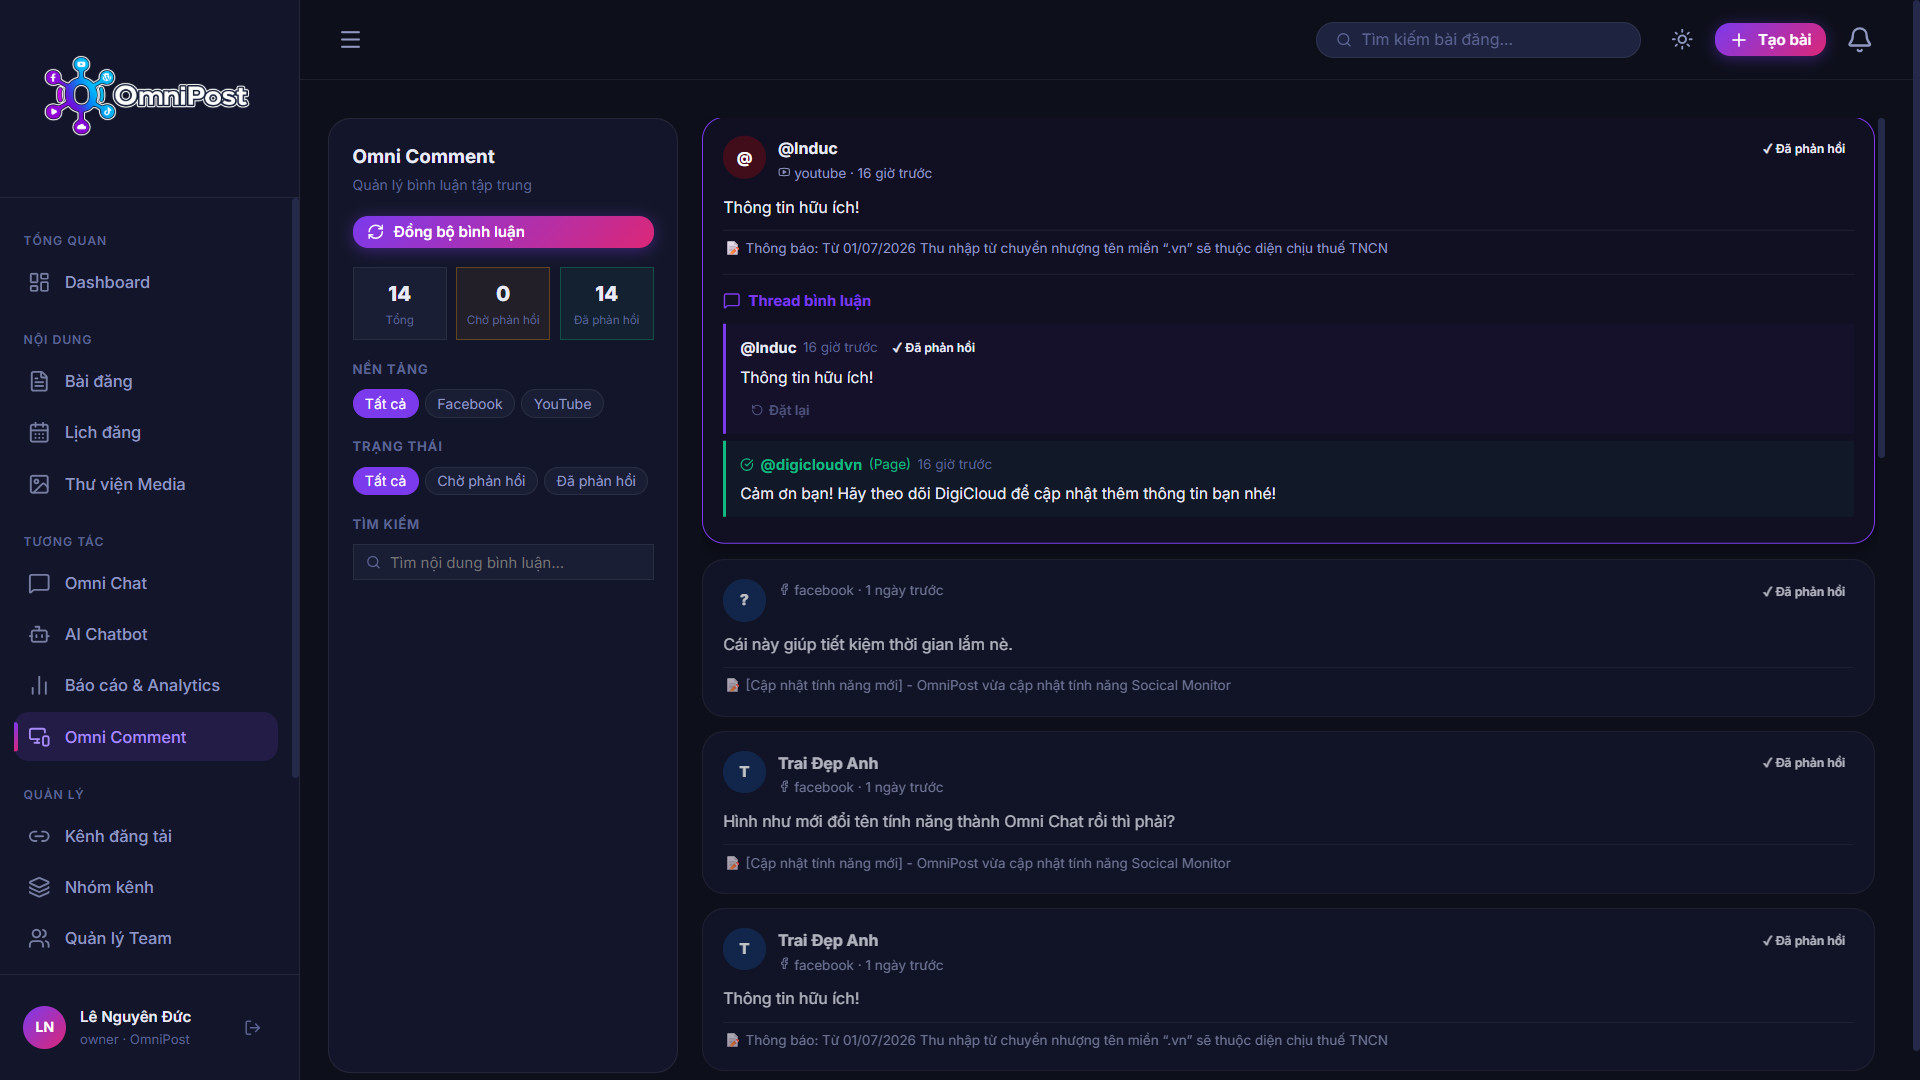Click the @Induc avatar icon
This screenshot has height=1080, width=1920.
(744, 158)
